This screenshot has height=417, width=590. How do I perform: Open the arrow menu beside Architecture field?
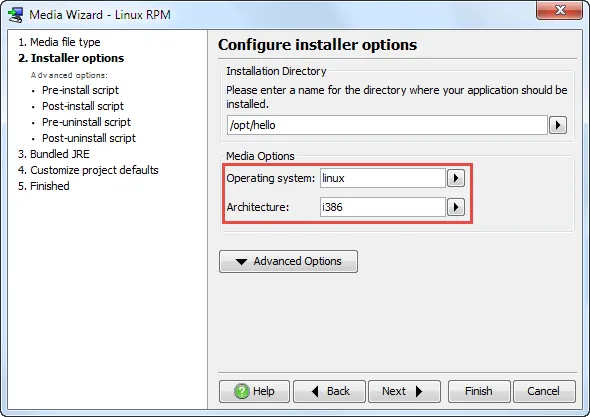456,207
